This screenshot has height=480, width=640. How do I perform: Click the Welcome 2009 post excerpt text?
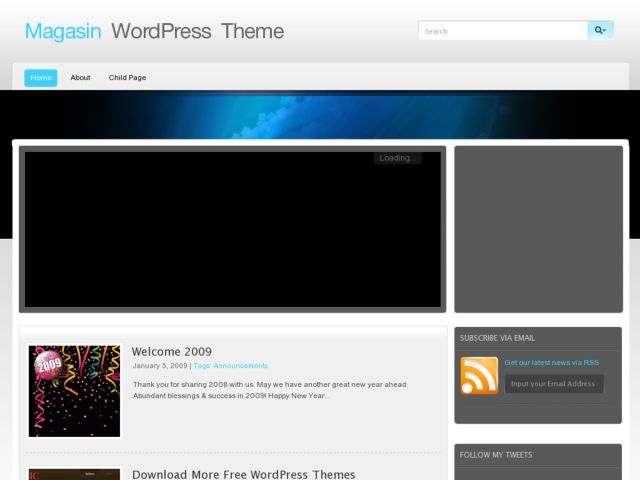[x=270, y=390]
